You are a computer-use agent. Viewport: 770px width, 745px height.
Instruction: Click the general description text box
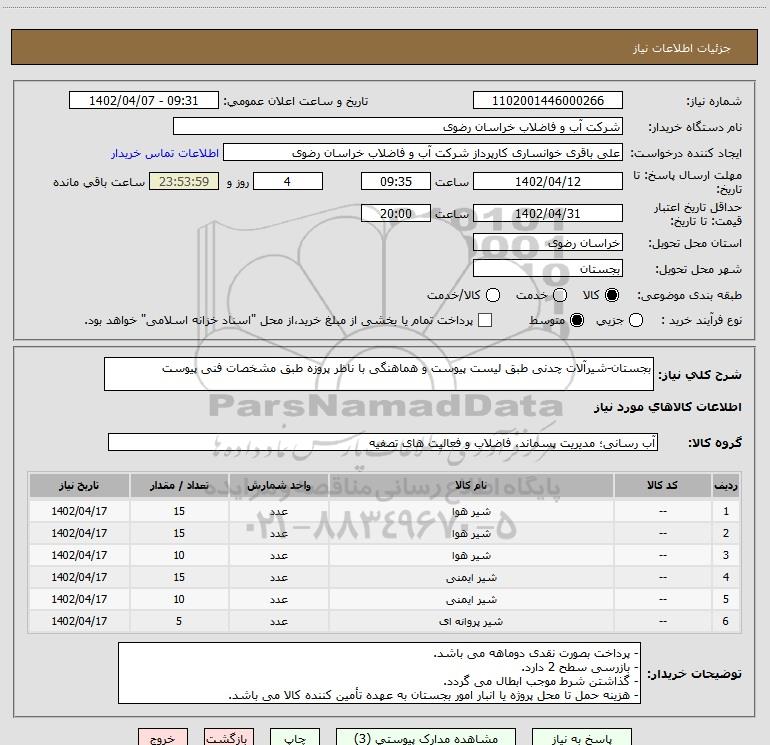point(379,374)
